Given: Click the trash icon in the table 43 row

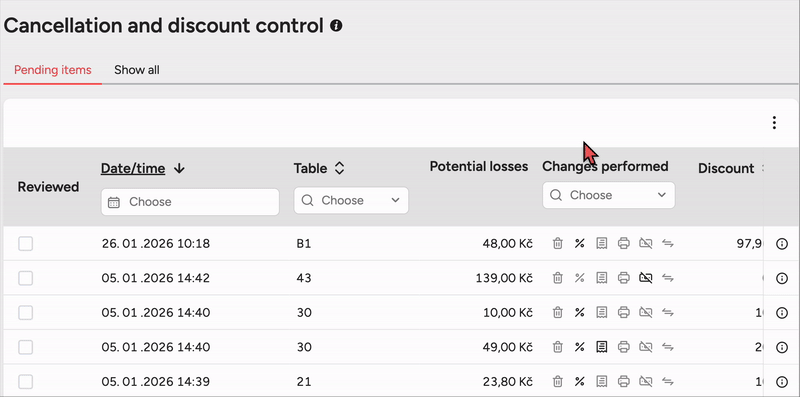Looking at the screenshot, I should pos(558,278).
